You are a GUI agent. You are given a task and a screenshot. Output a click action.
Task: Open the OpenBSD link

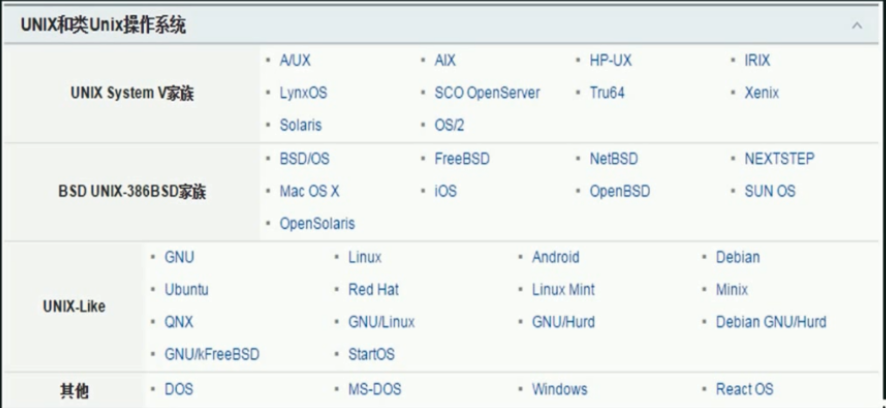pos(620,192)
